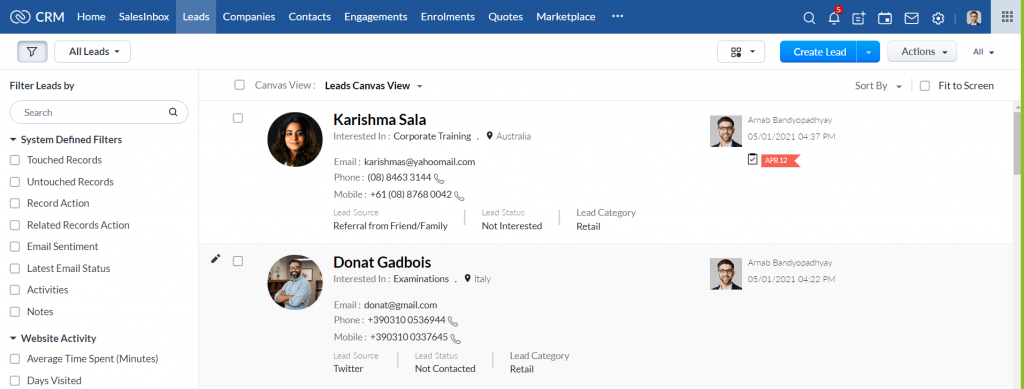Check the Email Sentiment filter
The width and height of the screenshot is (1024, 389).
(15, 247)
